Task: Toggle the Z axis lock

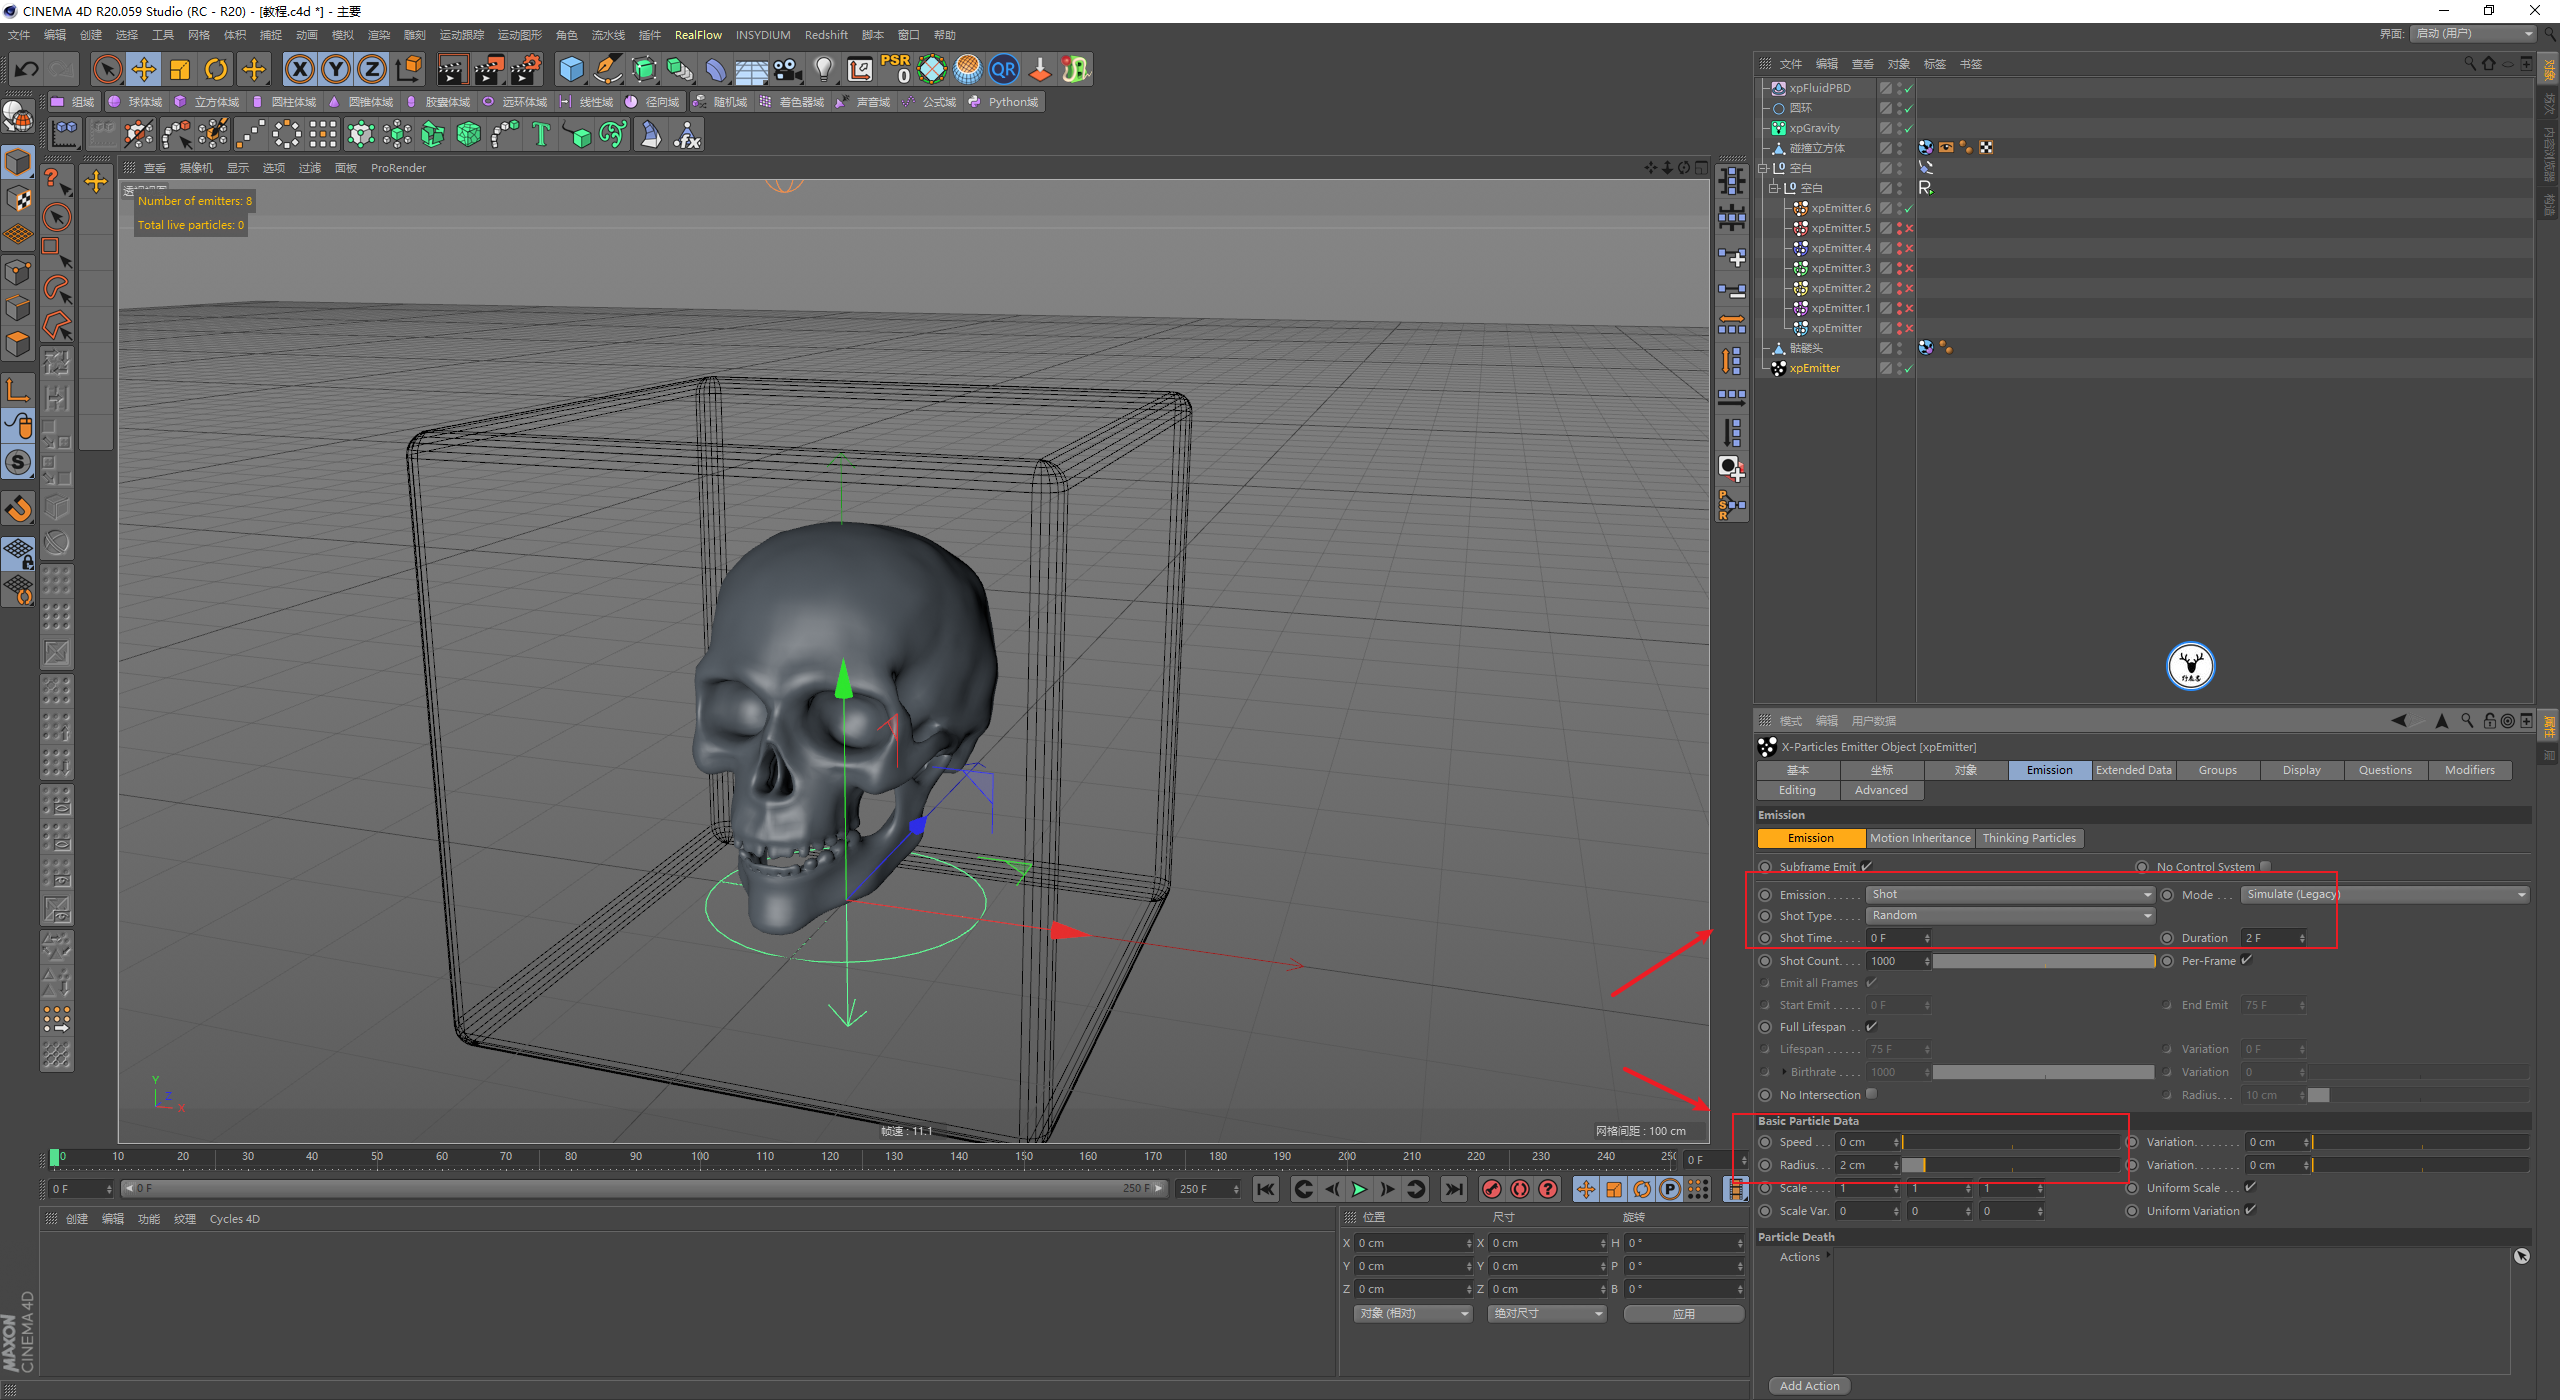Action: [372, 69]
